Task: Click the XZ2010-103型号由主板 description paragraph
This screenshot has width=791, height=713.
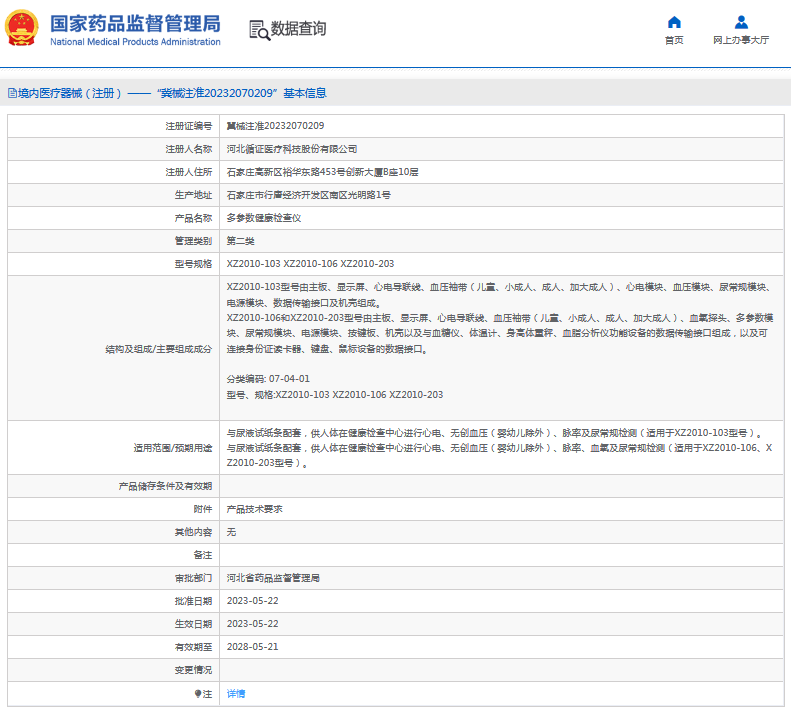Action: point(499,295)
